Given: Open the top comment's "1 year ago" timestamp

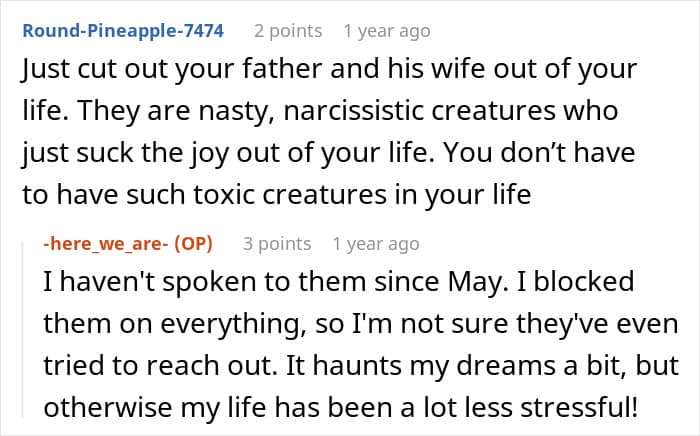Looking at the screenshot, I should coord(386,31).
